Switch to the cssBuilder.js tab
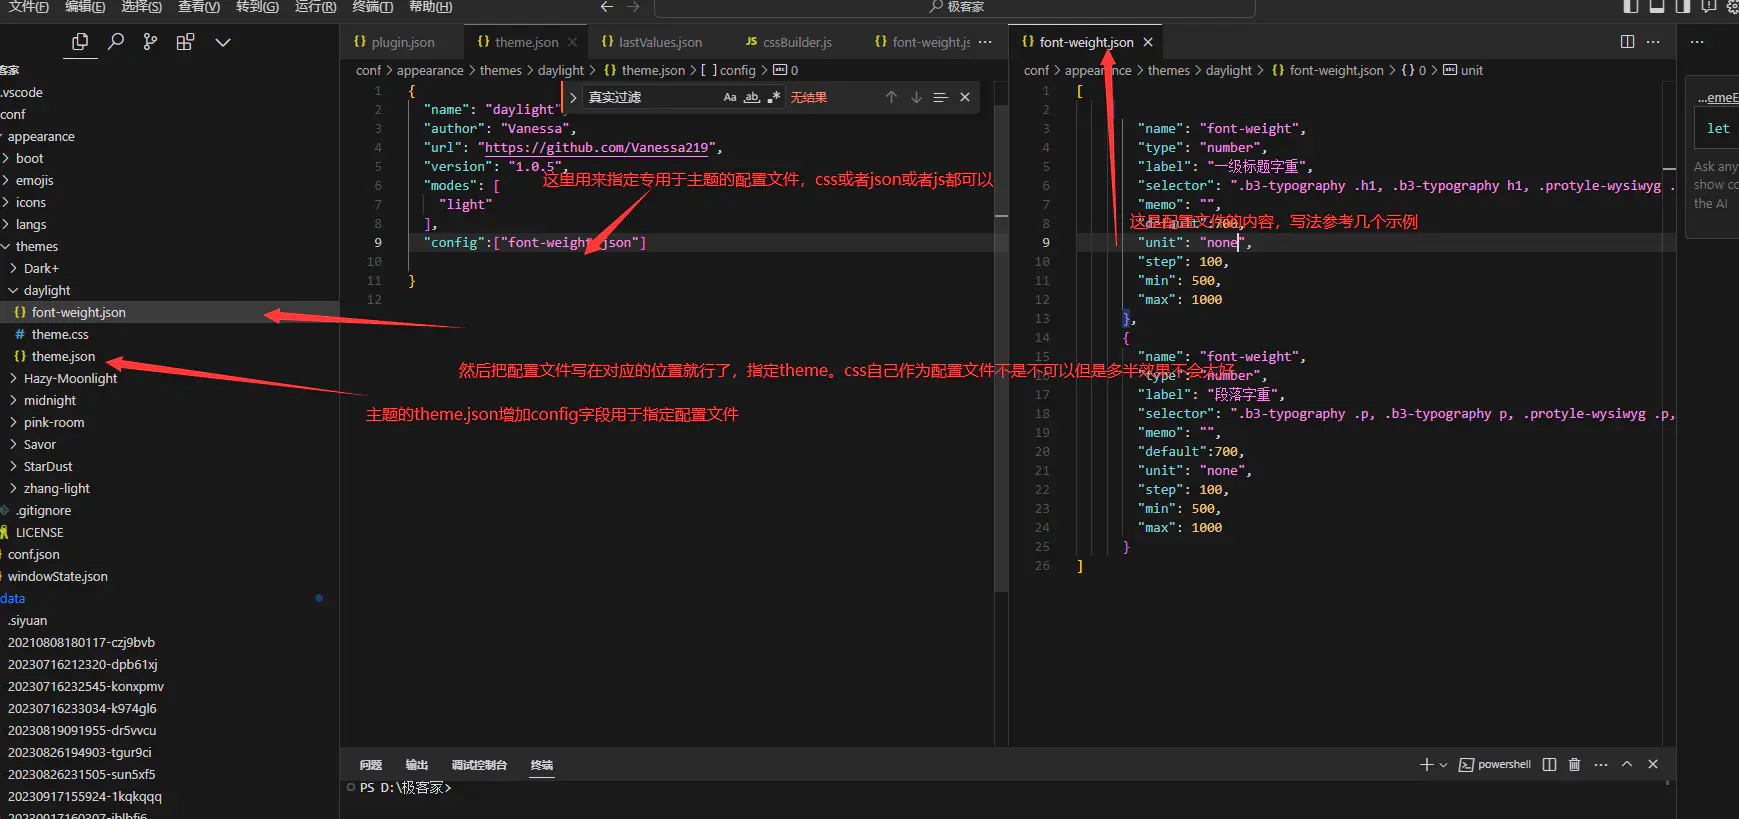 click(x=796, y=42)
